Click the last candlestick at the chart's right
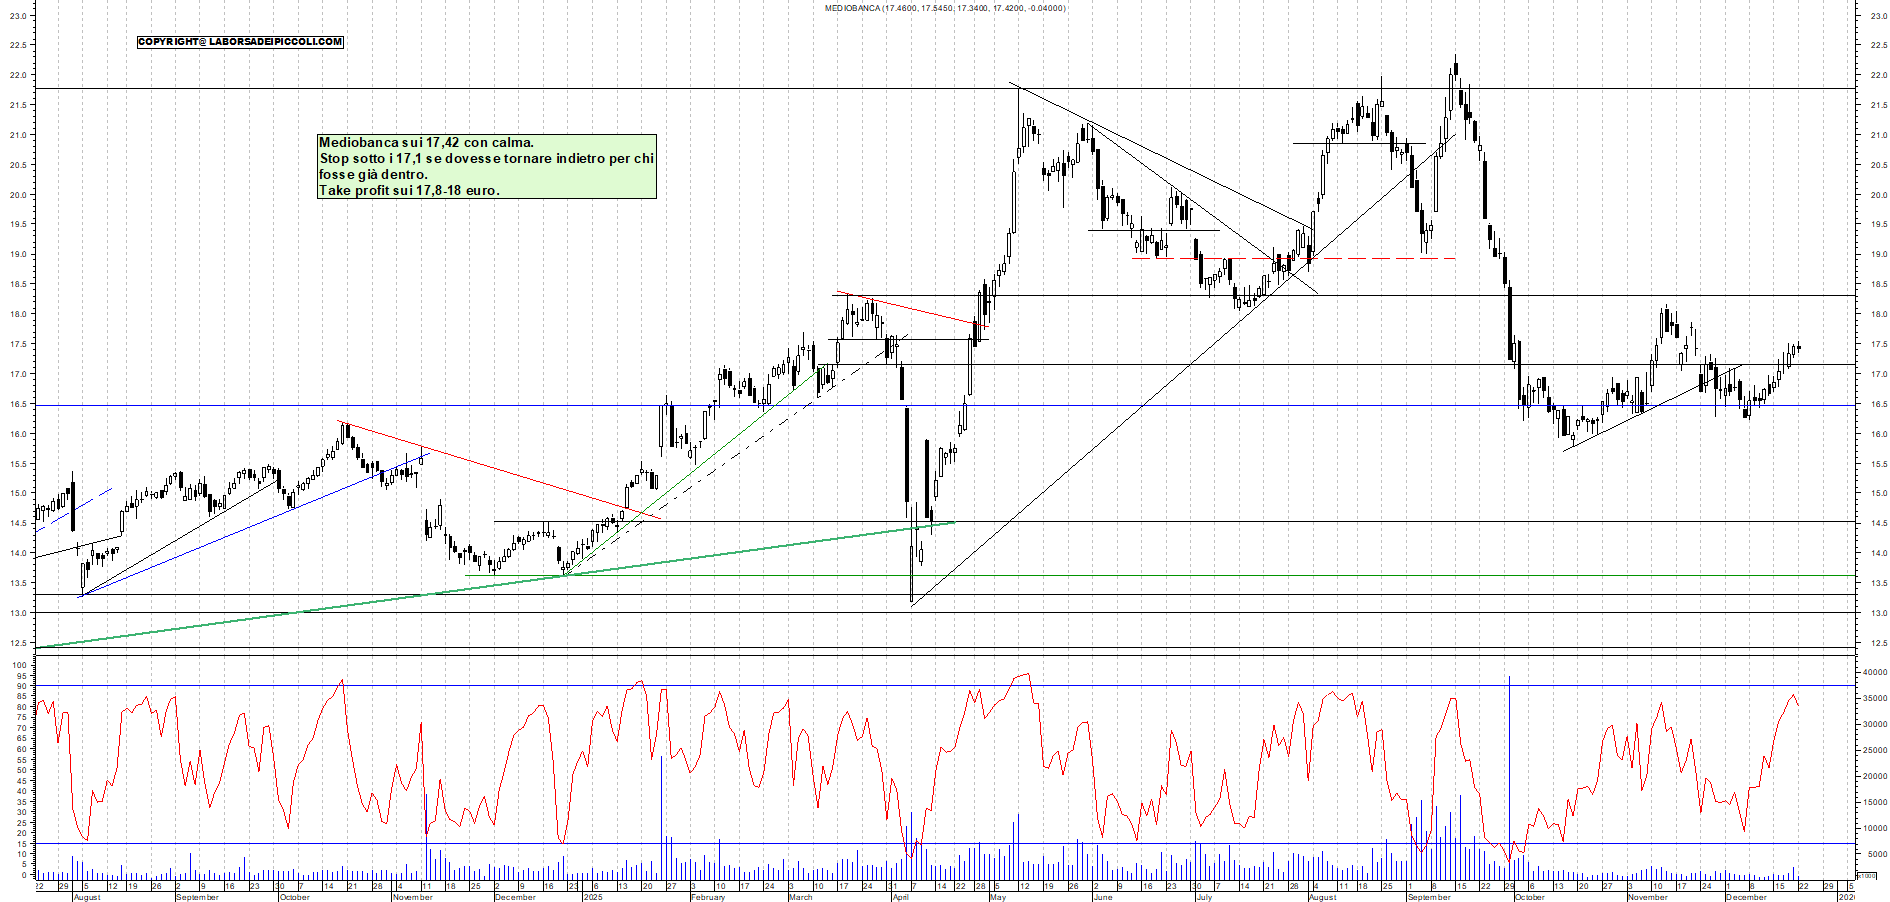This screenshot has width=1890, height=902. point(1798,348)
